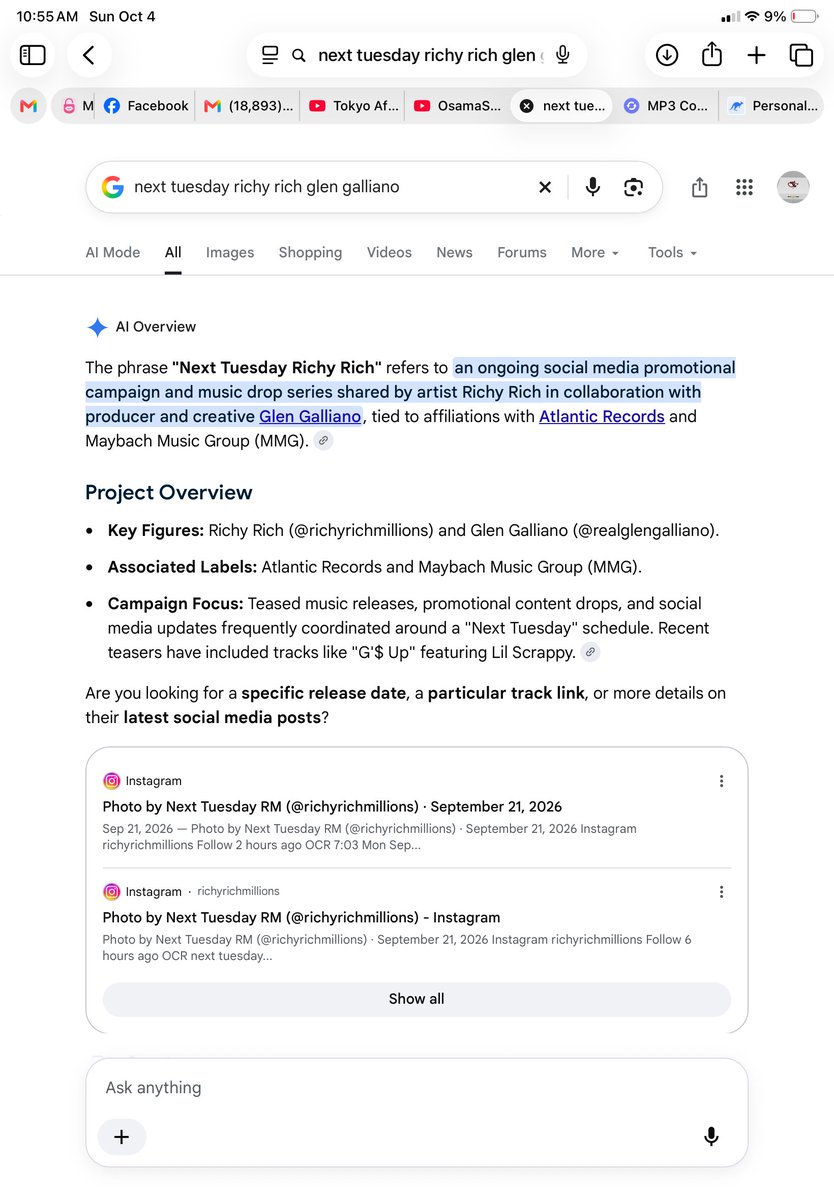Click the AI Overview sparkle icon
The image size is (834, 1200).
pyautogui.click(x=97, y=327)
